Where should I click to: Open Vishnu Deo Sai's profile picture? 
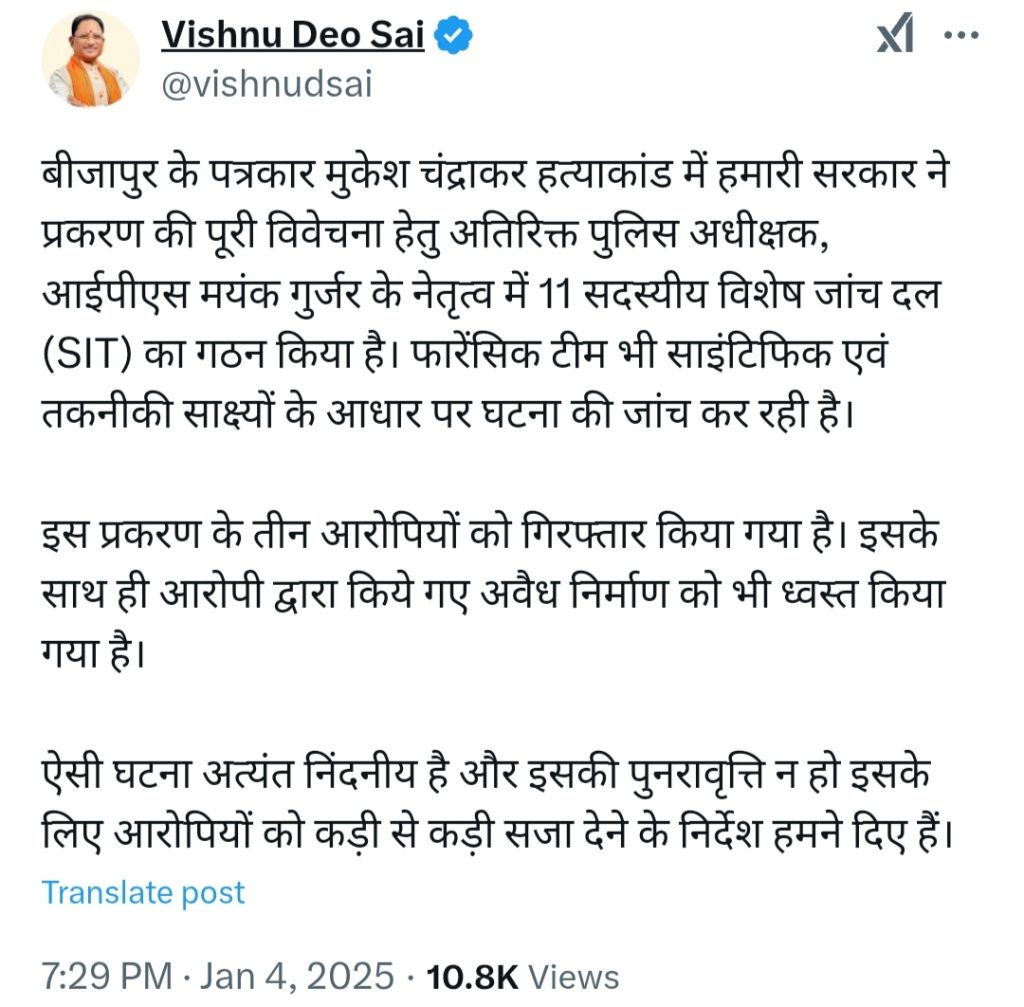click(91, 59)
